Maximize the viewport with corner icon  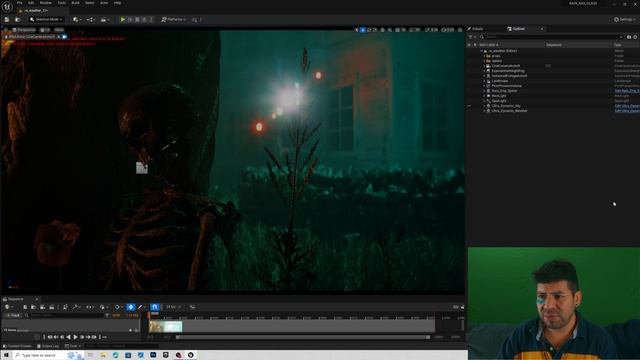coord(460,30)
